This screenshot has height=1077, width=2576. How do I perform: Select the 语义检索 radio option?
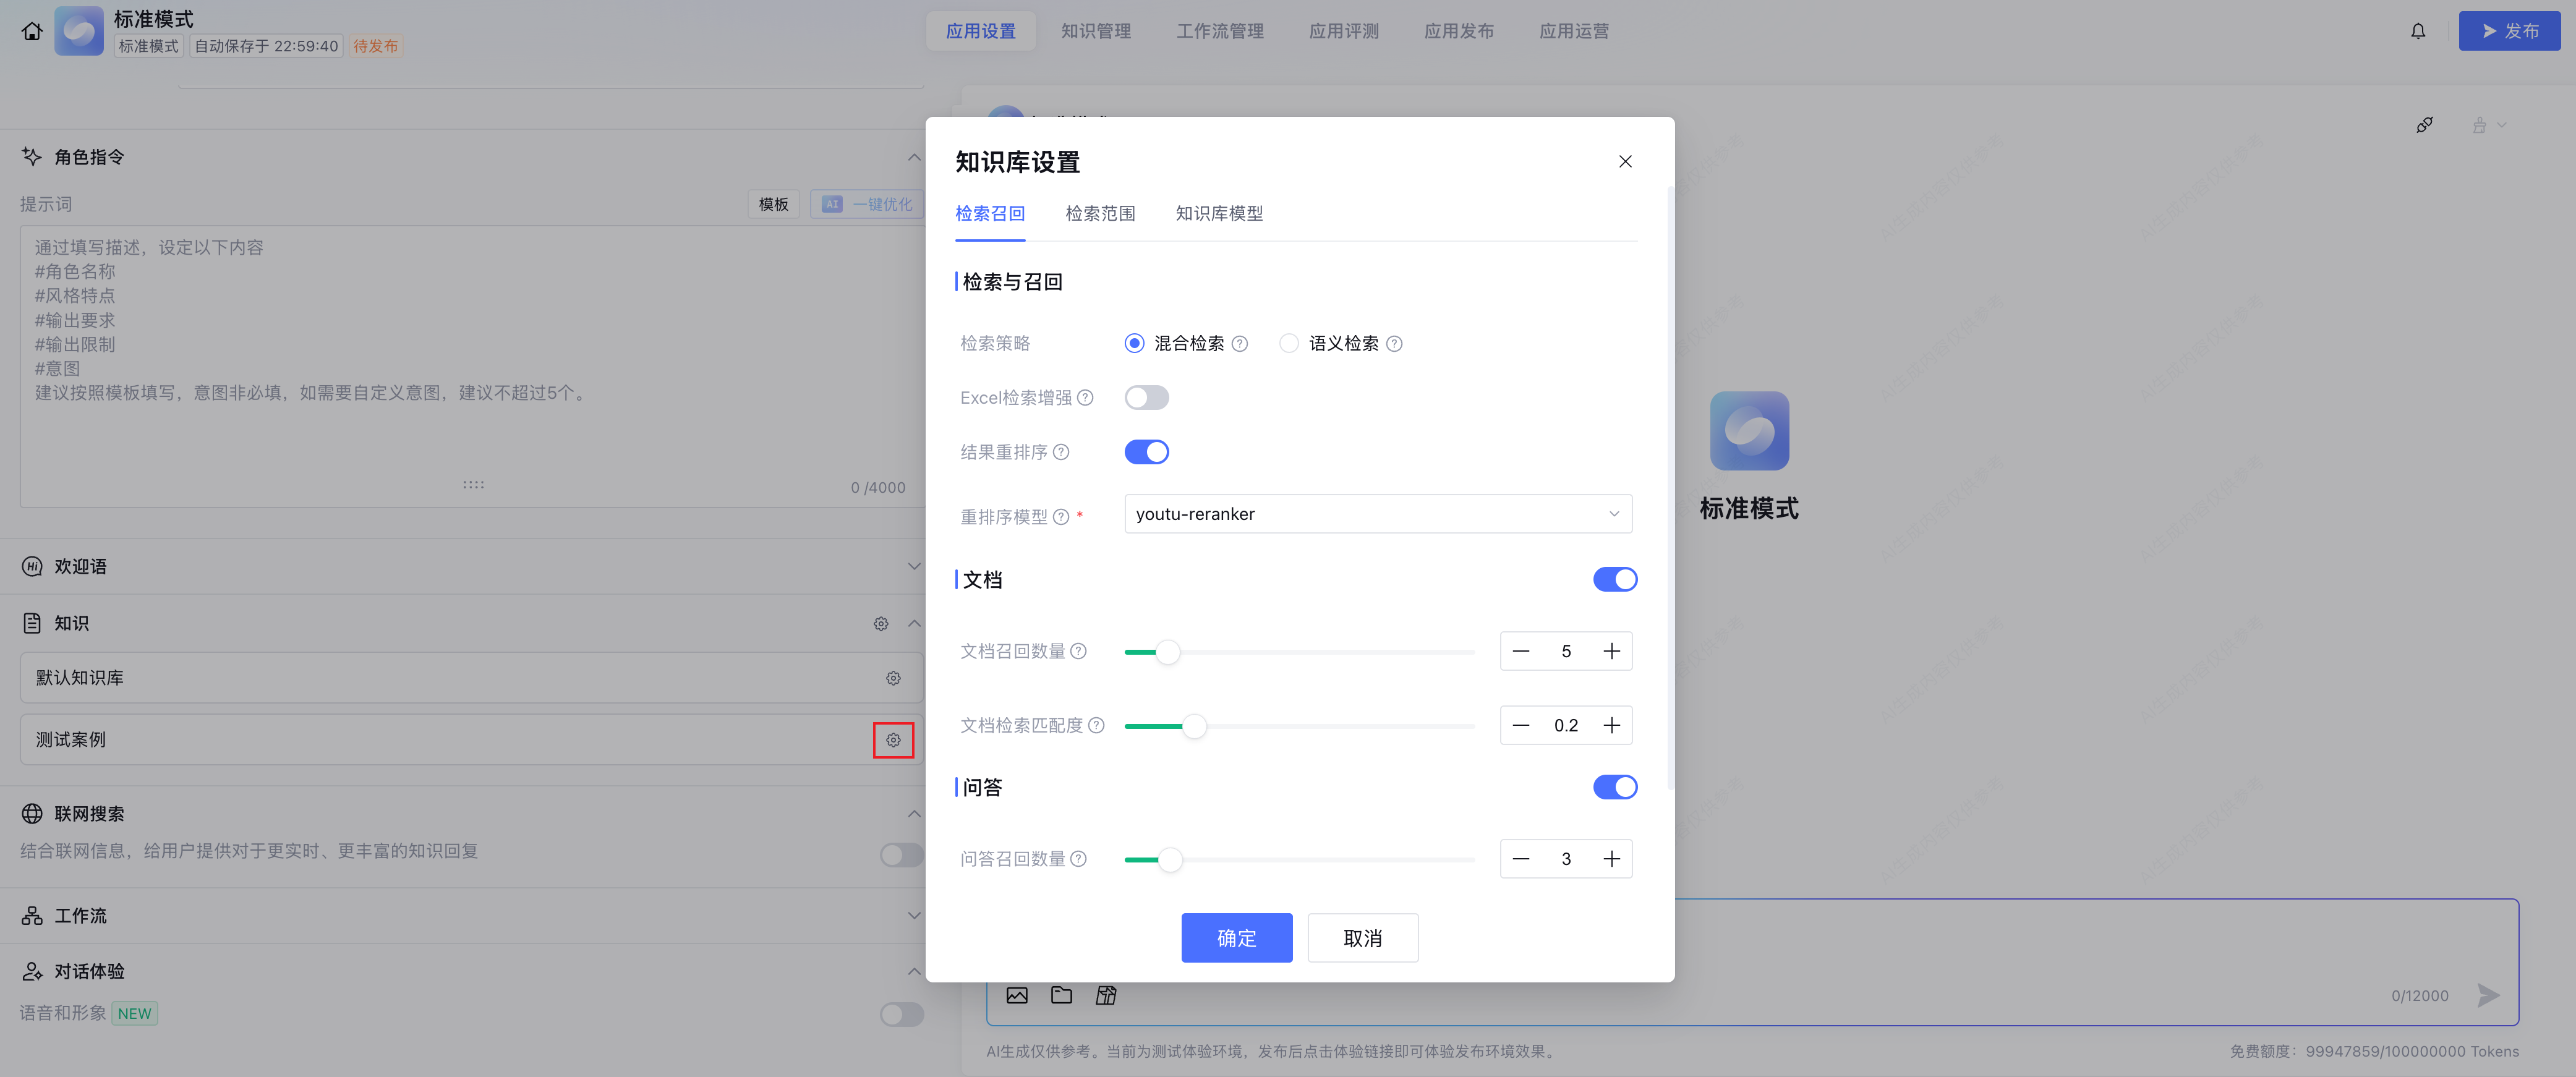(x=1289, y=344)
